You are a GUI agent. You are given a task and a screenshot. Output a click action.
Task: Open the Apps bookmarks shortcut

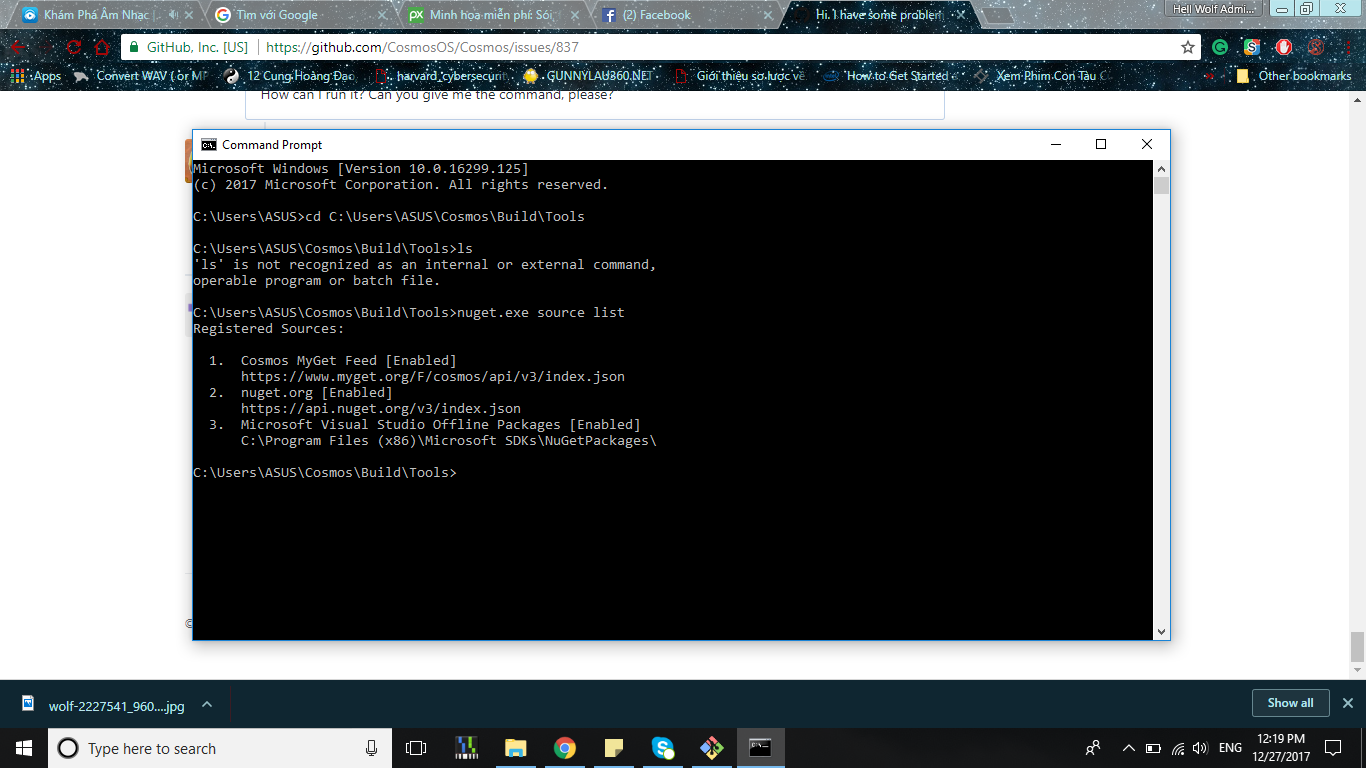(36, 76)
